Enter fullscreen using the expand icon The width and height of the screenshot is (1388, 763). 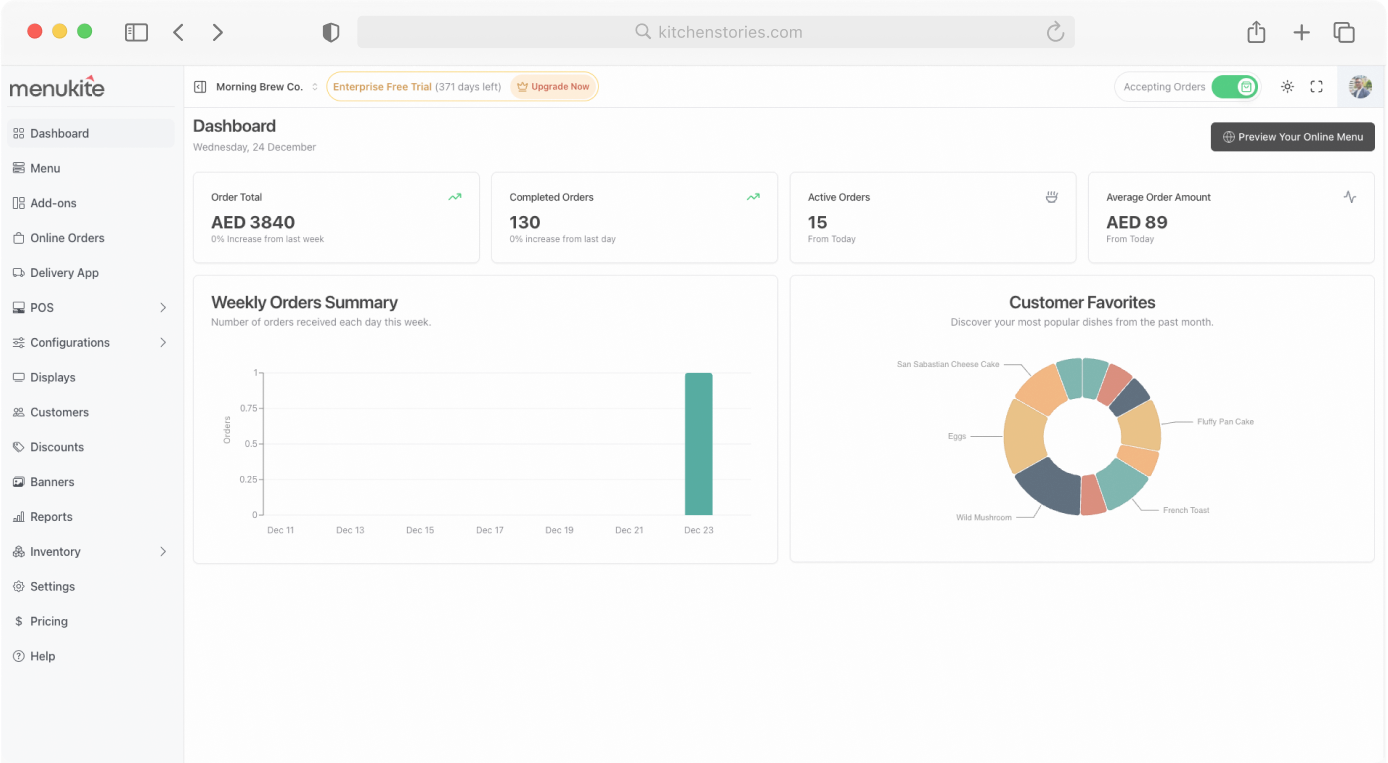point(1316,86)
